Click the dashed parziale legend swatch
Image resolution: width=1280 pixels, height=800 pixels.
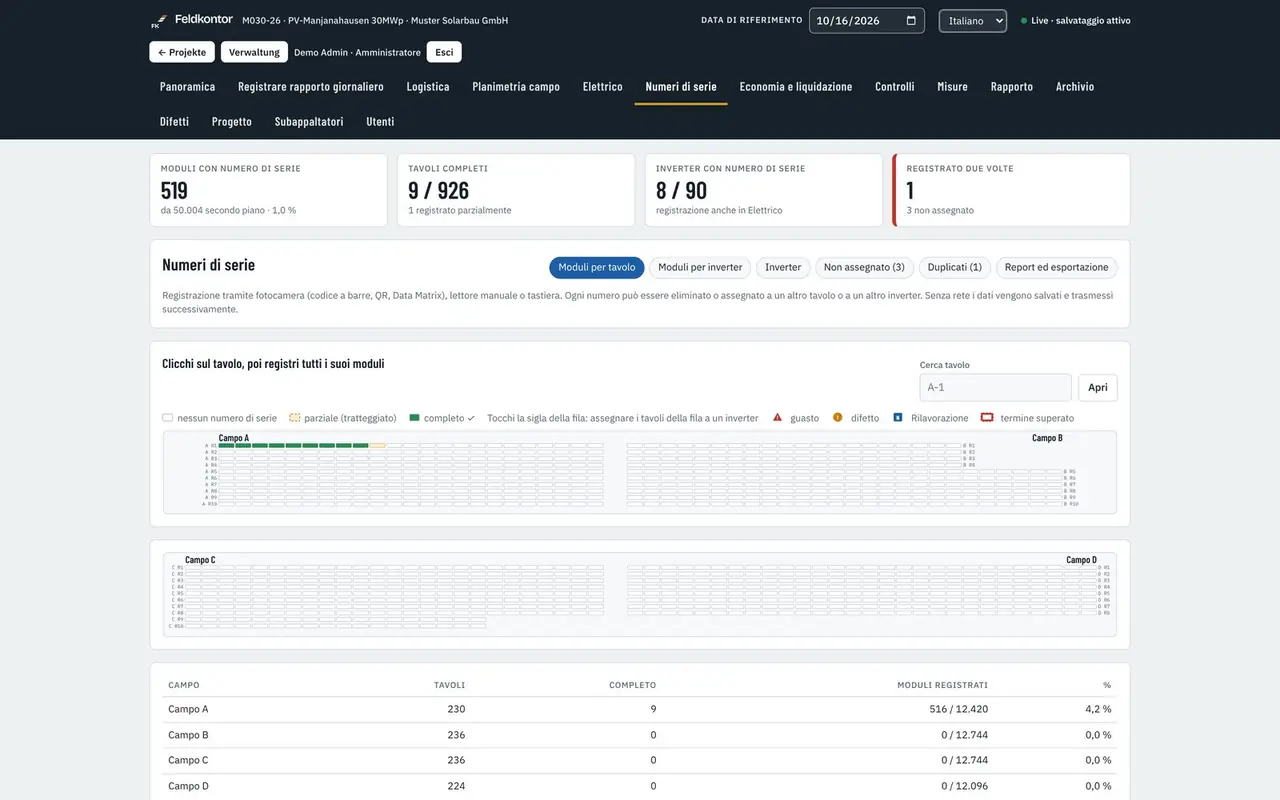295,418
